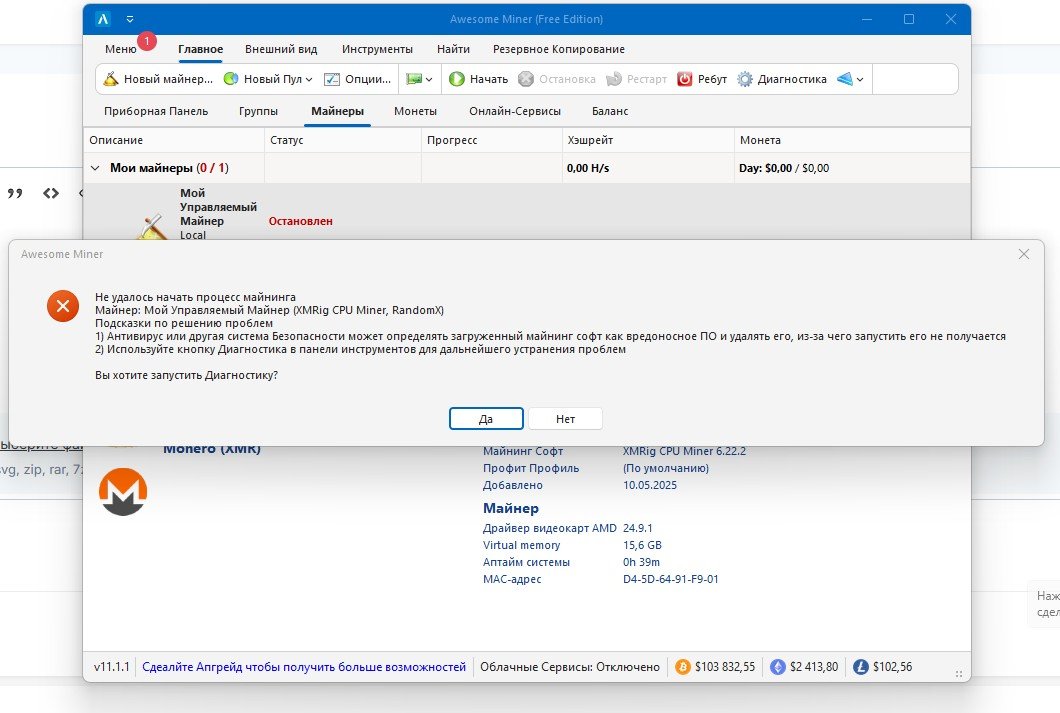The image size is (1060, 713).
Task: Click the Рестарт icon
Action: 614,79
